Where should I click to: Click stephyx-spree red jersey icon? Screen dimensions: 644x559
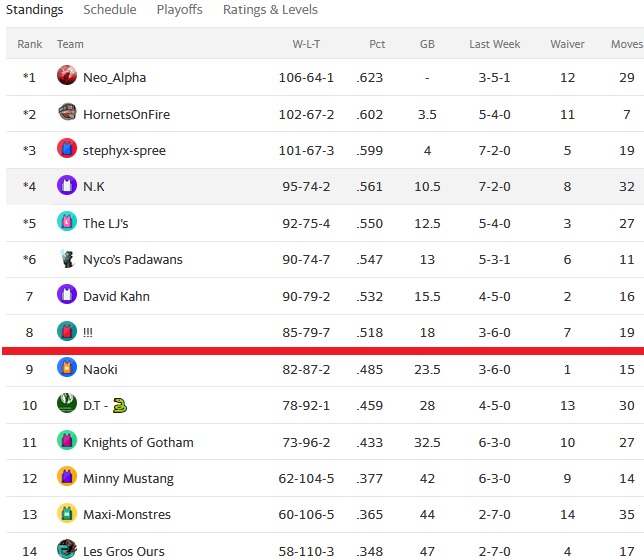tap(67, 148)
